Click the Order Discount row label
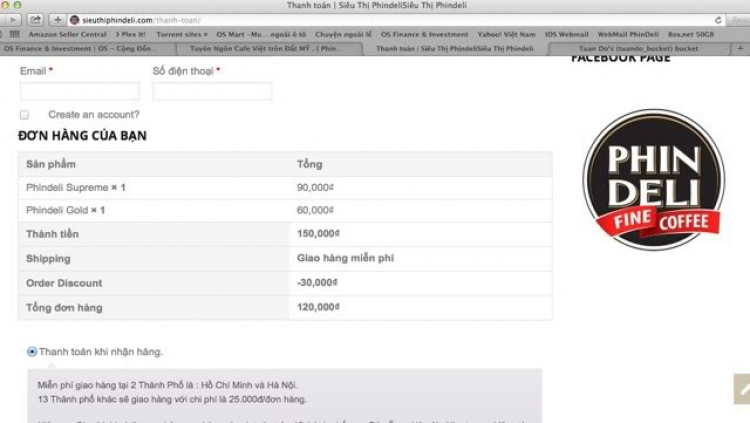 (x=64, y=283)
